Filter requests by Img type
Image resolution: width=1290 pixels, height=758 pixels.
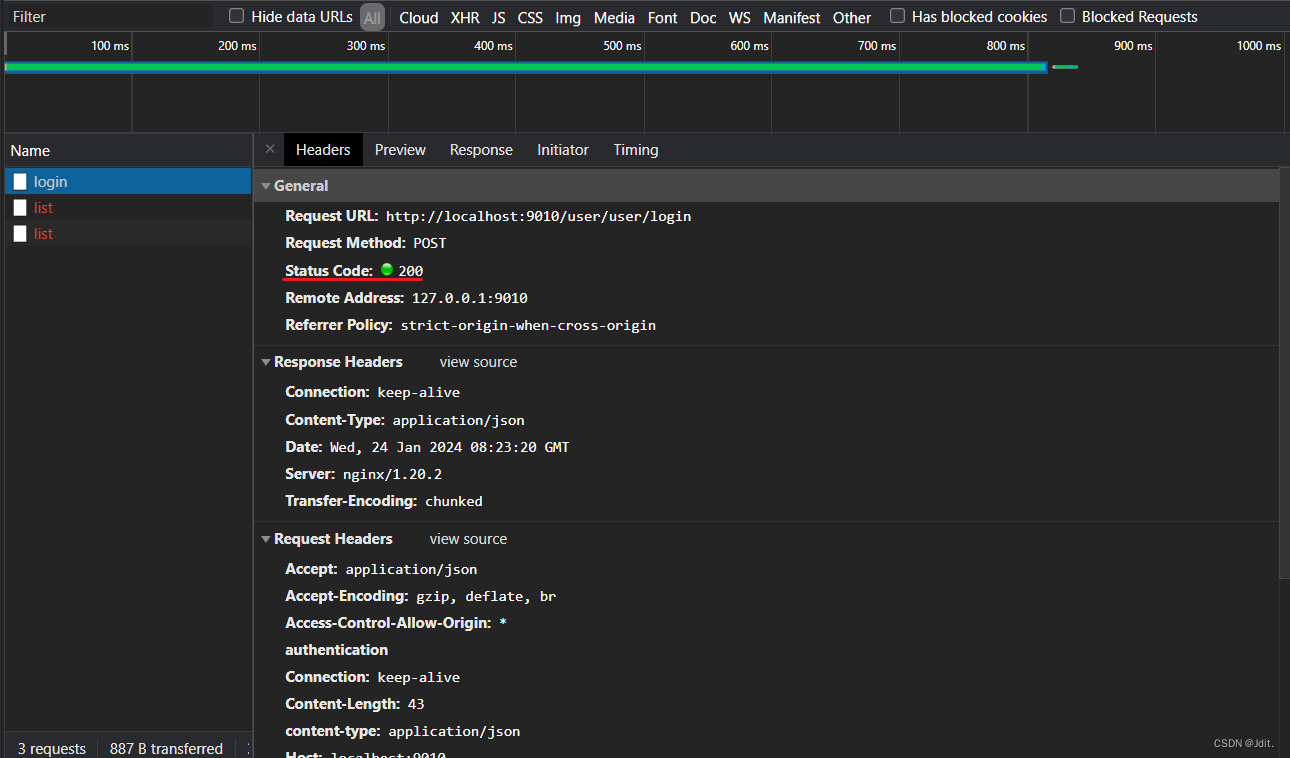(568, 17)
